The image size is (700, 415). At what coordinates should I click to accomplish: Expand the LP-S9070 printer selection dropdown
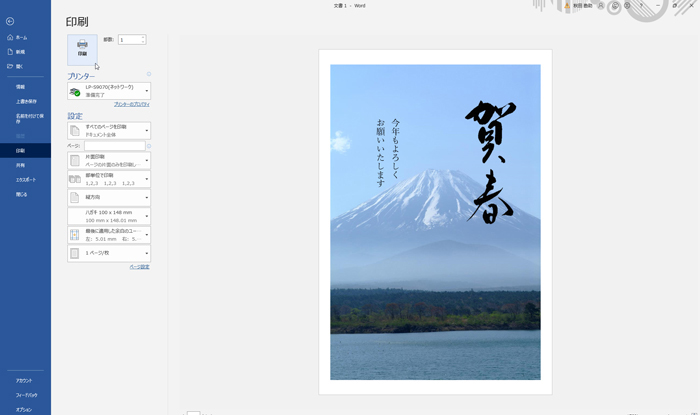point(146,91)
